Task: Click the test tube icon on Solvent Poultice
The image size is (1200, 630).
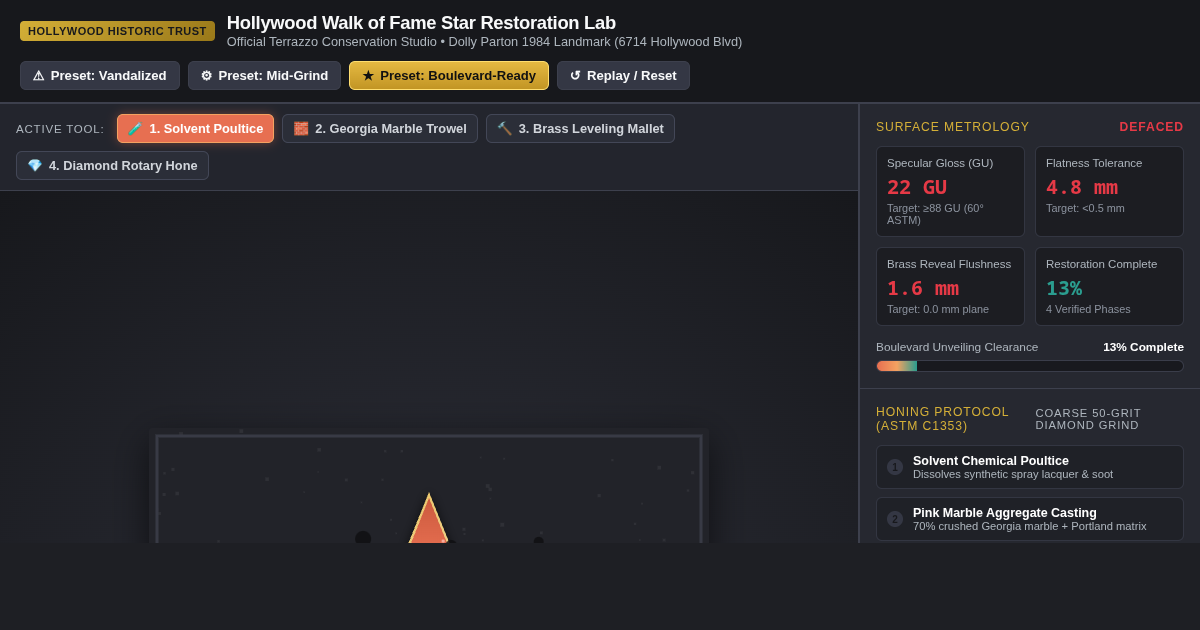Action: pyautogui.click(x=135, y=128)
